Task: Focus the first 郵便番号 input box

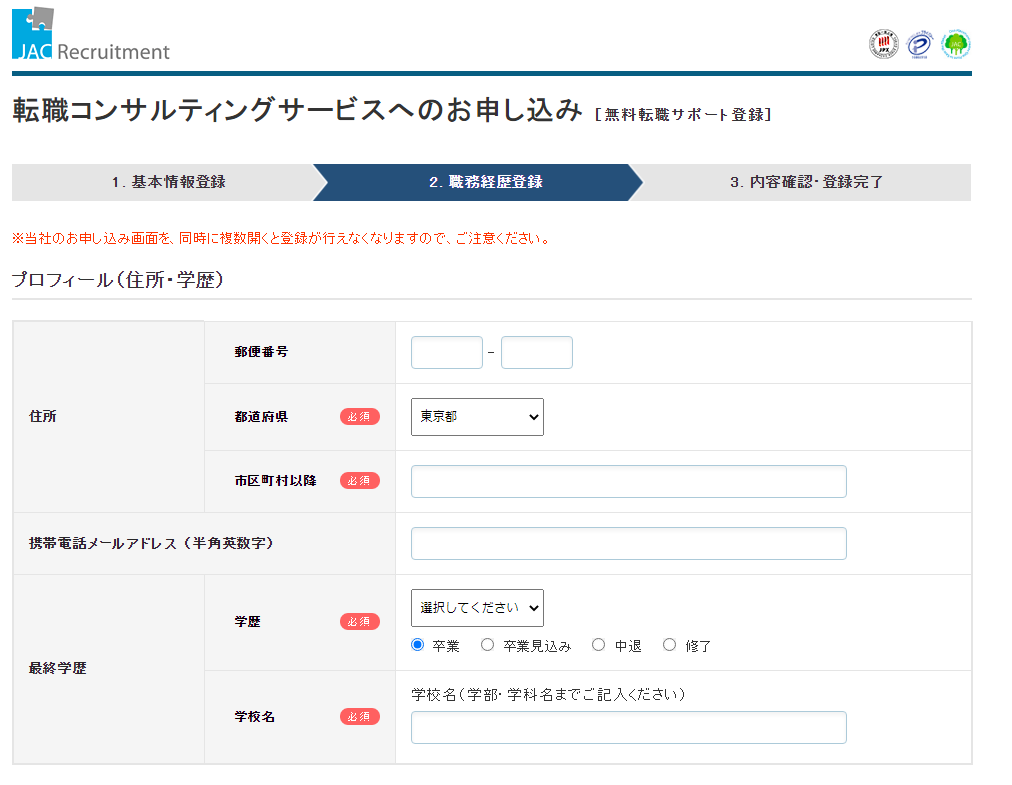Action: (x=446, y=352)
